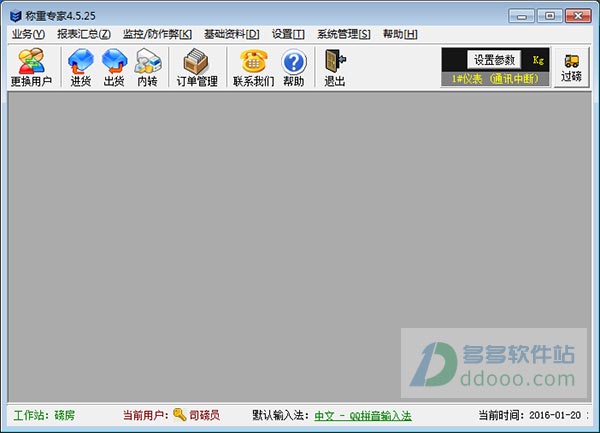Click the 设置参数 button
Viewport: 600px width, 433px height.
tap(494, 60)
